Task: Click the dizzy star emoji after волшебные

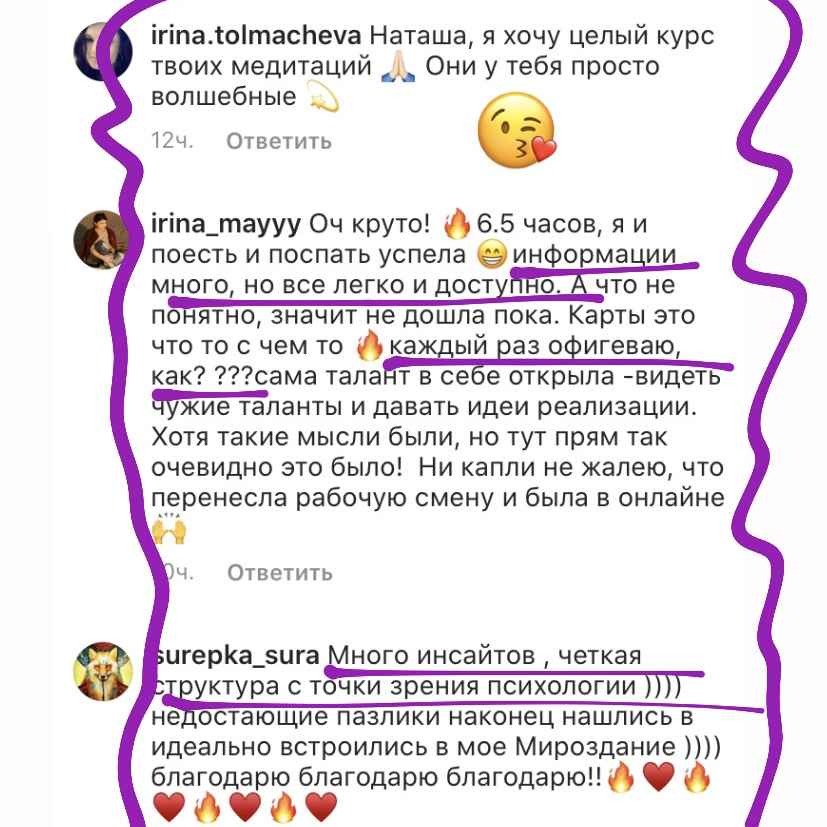Action: tap(323, 97)
